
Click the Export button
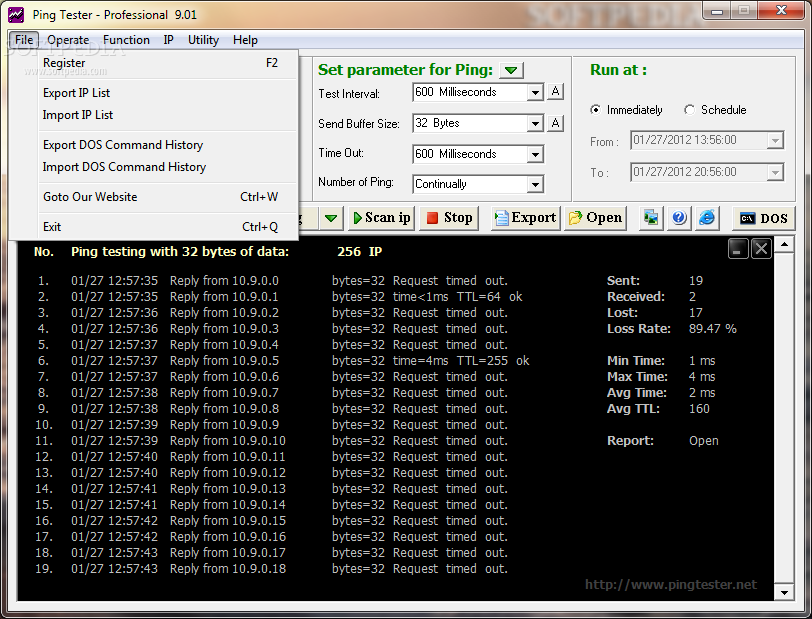525,218
